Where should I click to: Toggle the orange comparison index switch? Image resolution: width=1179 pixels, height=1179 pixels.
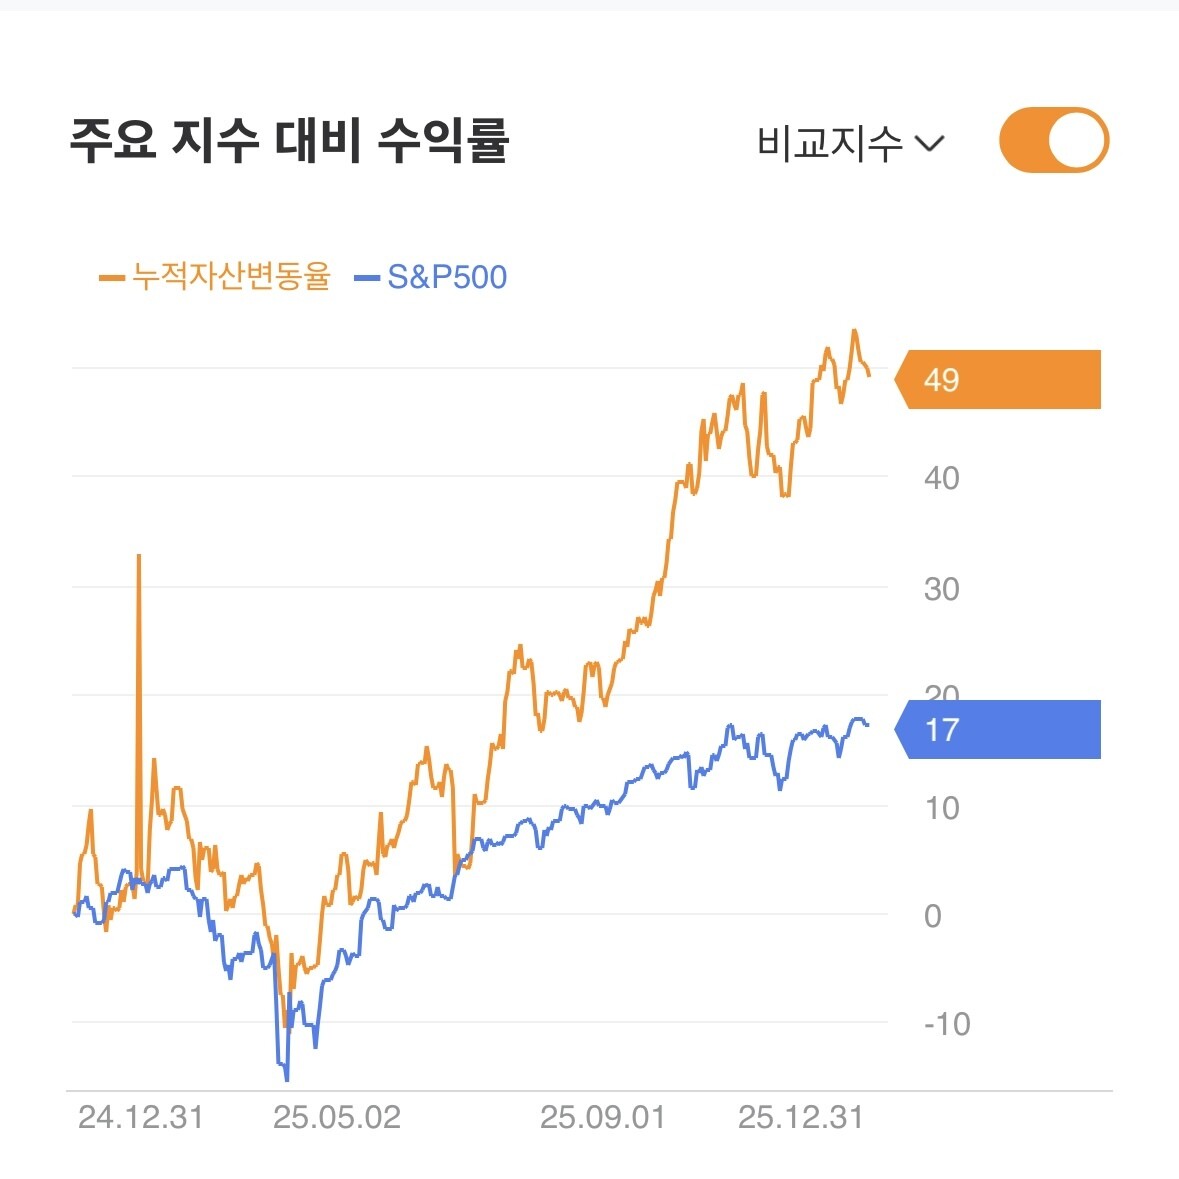coord(1053,141)
